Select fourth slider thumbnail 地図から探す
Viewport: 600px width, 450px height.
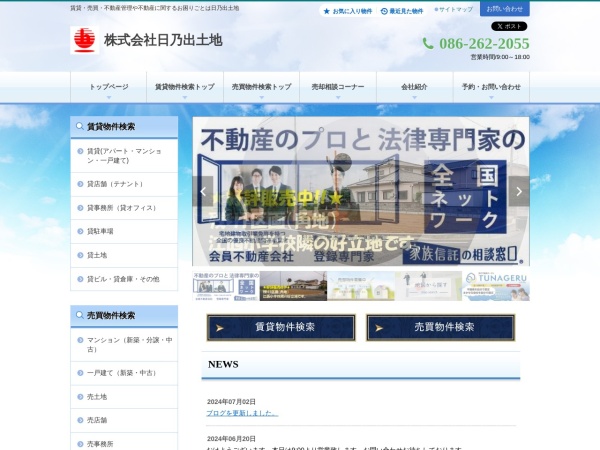(x=429, y=286)
